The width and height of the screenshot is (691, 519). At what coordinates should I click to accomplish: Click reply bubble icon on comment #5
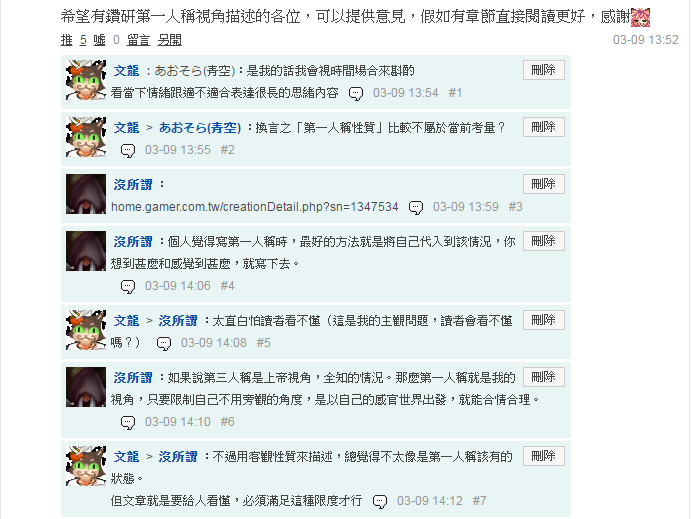[164, 344]
